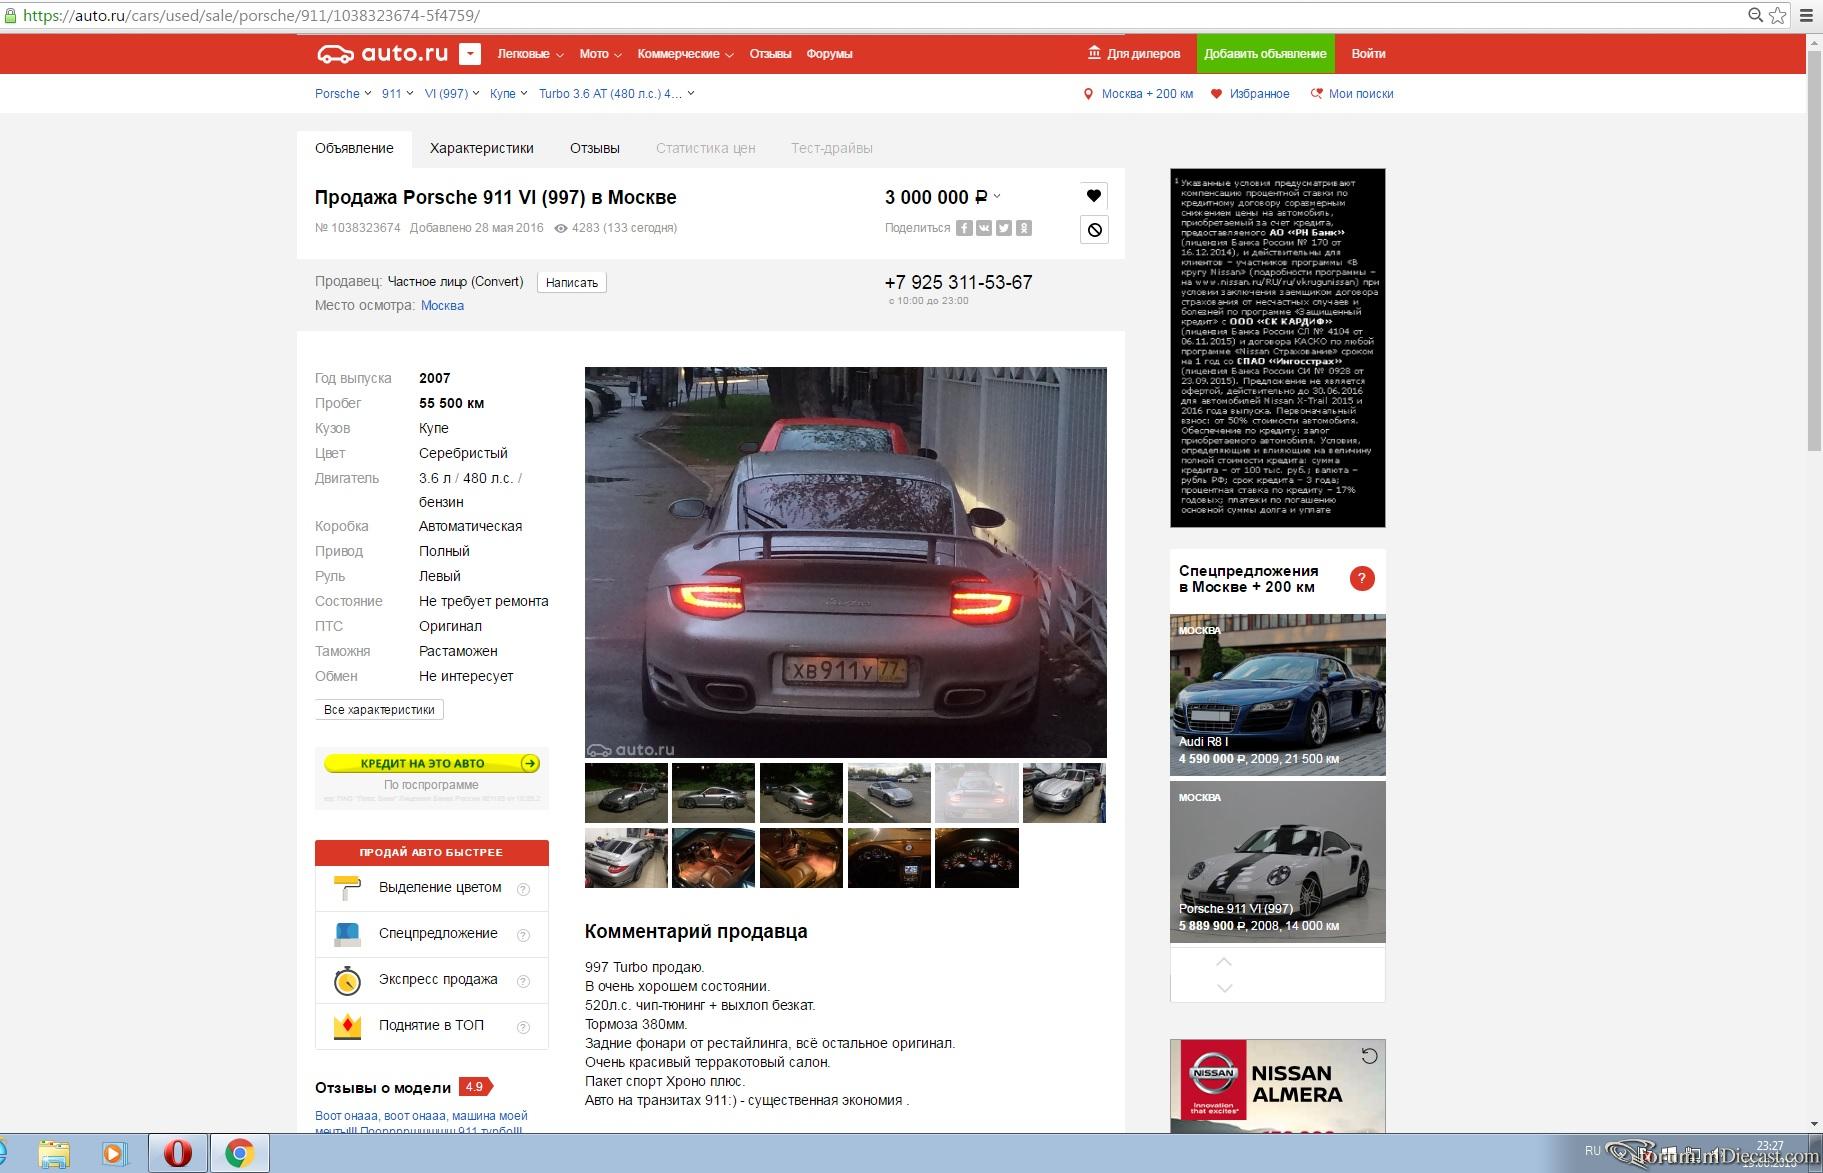Viewport: 1823px width, 1173px height.
Task: Add listing to favorites with heart icon
Action: (1094, 196)
